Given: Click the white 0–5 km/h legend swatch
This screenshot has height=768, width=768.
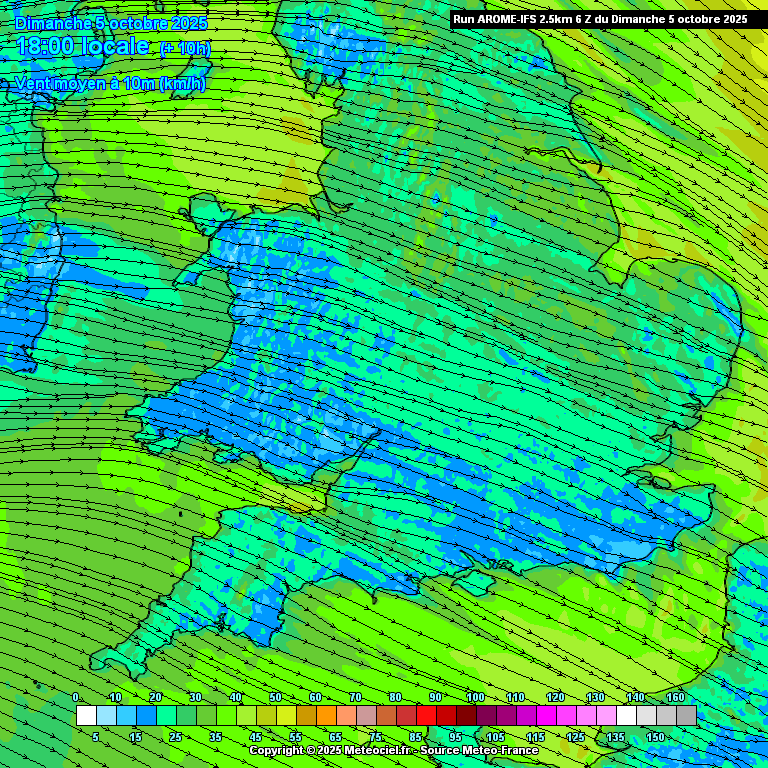Looking at the screenshot, I should [x=86, y=716].
